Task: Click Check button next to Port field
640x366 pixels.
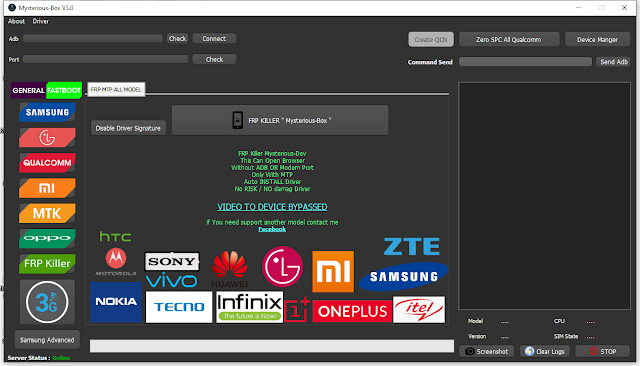Action: pos(214,59)
